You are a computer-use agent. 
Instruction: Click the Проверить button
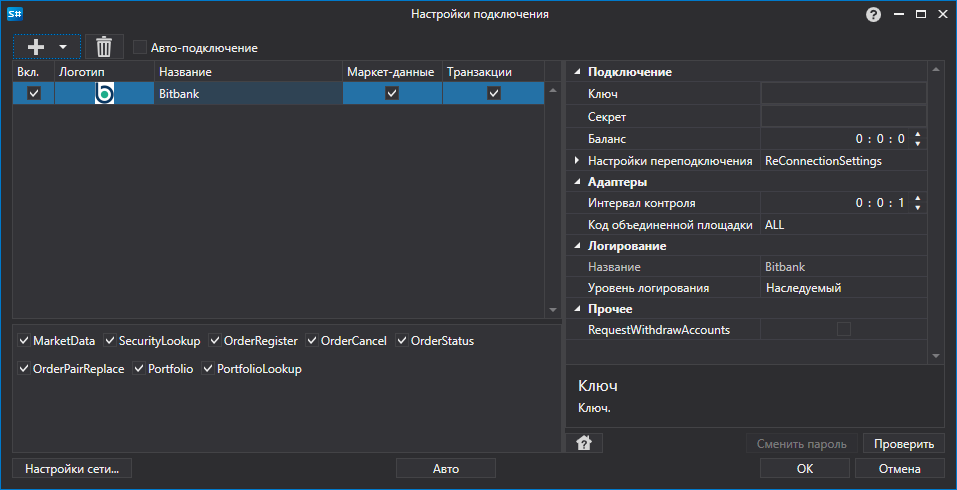pos(904,444)
